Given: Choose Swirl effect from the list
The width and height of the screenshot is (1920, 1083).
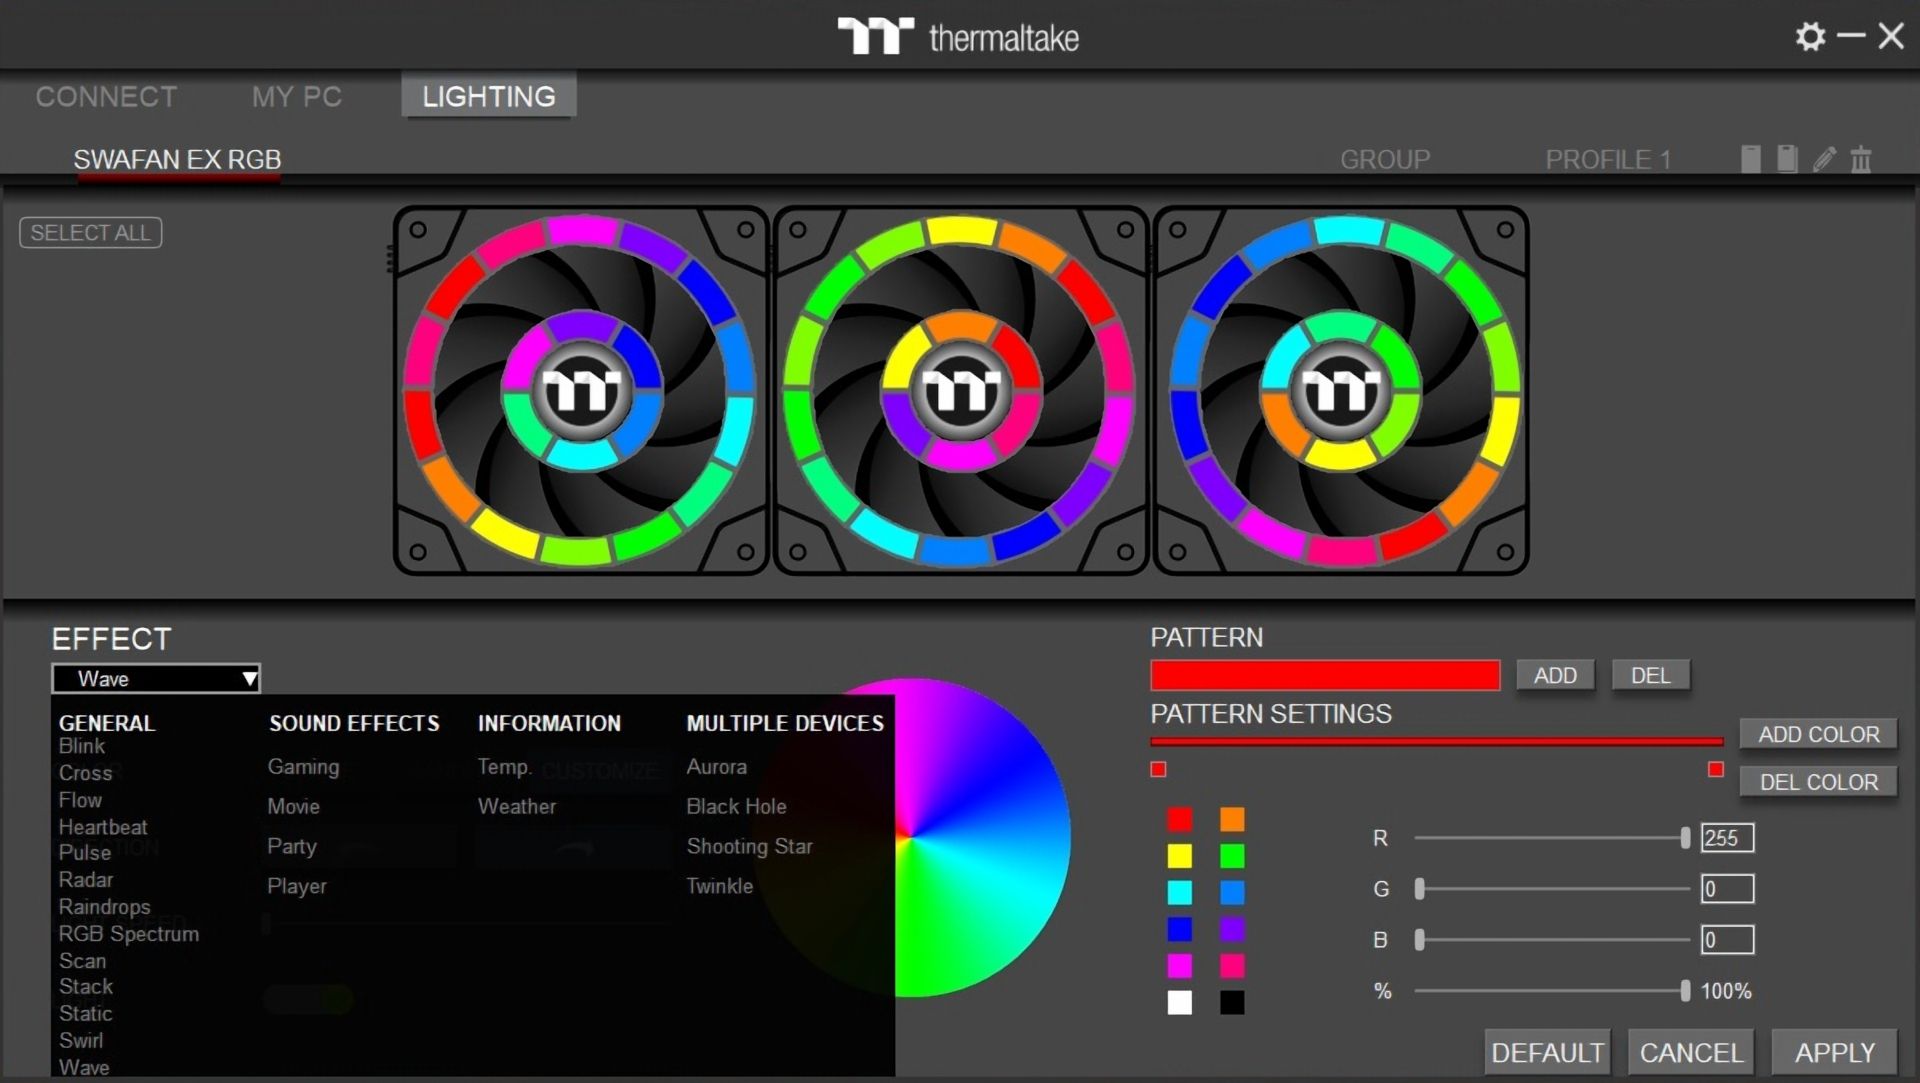Looking at the screenshot, I should click(x=81, y=1040).
